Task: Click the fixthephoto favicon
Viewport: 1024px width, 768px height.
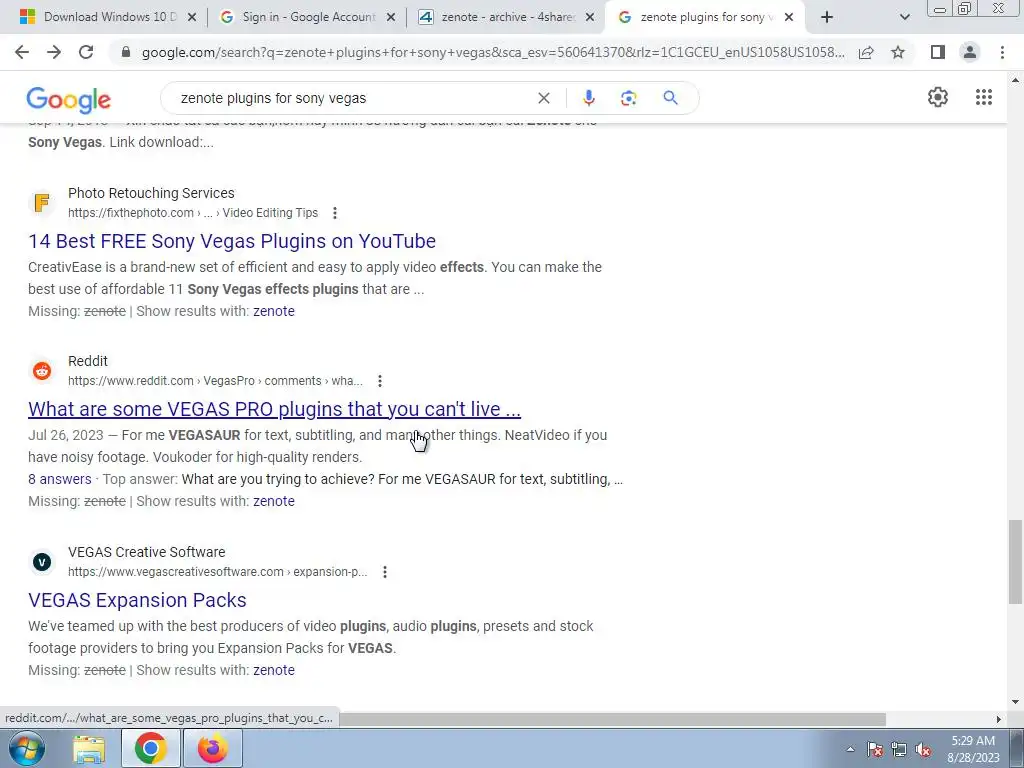Action: tap(42, 203)
